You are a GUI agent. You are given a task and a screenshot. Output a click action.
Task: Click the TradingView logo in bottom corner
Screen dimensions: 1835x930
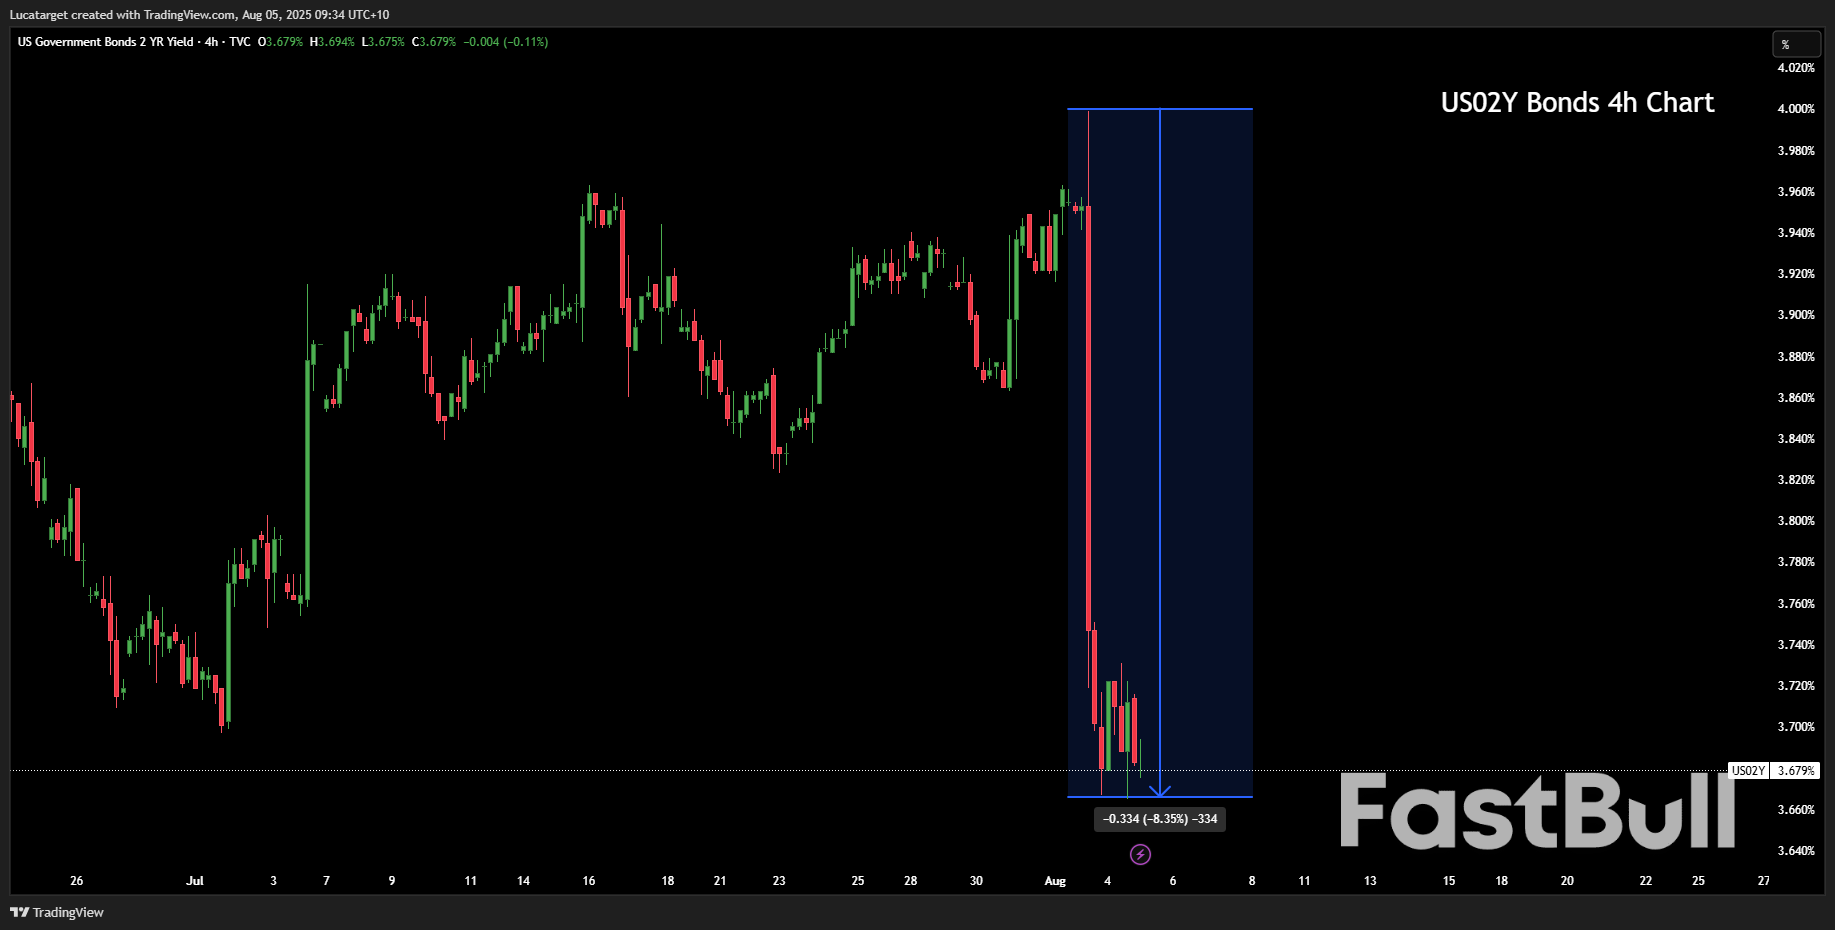point(57,912)
